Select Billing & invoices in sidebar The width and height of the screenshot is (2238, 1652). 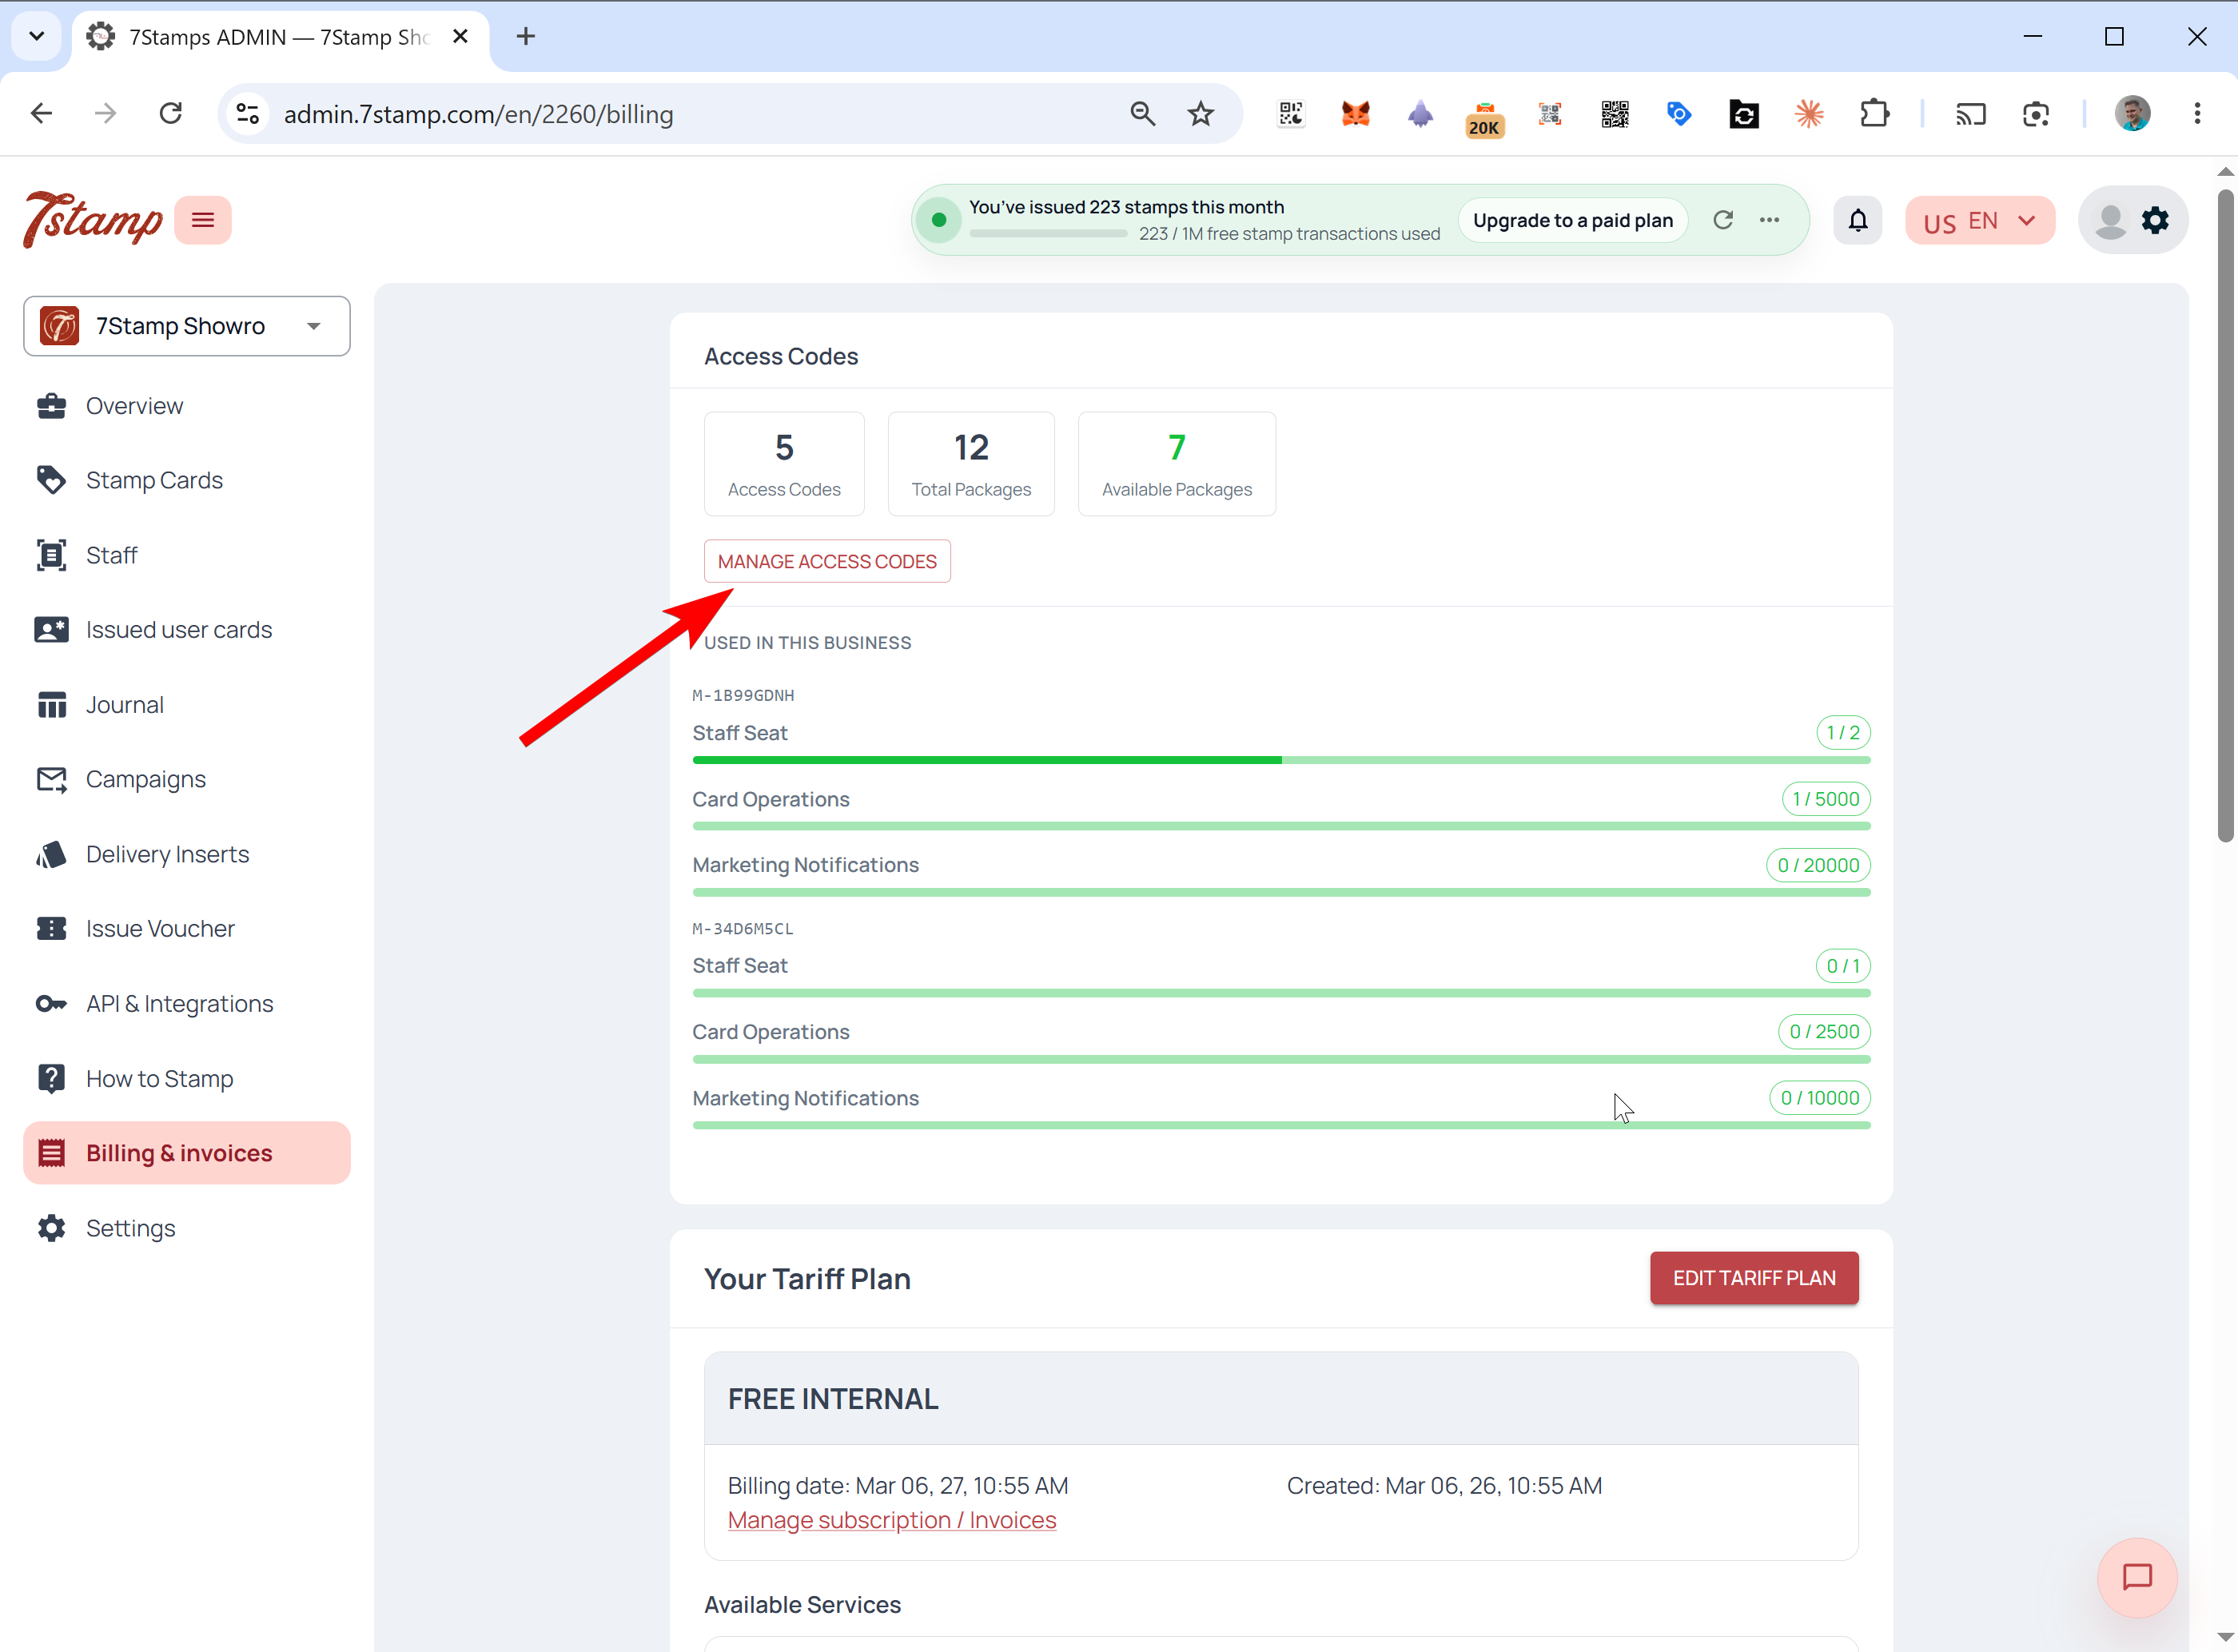[x=187, y=1153]
